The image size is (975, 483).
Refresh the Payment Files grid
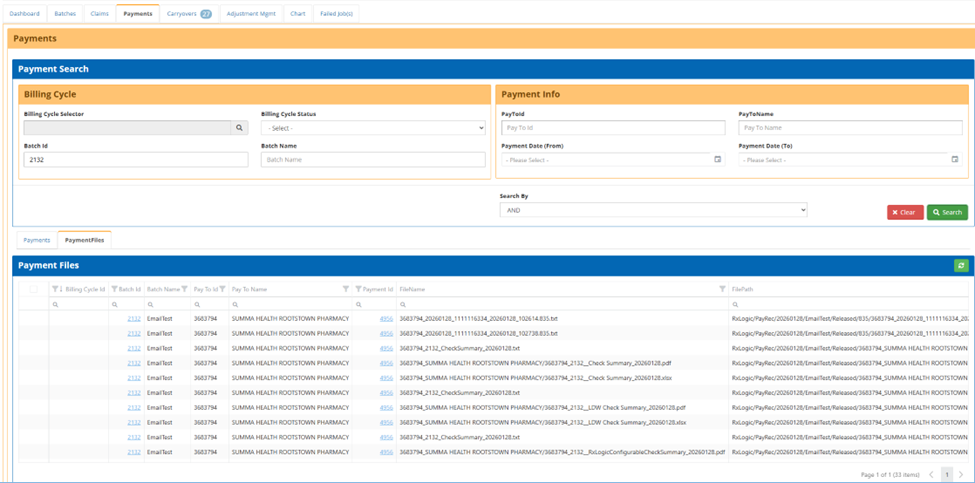click(961, 265)
